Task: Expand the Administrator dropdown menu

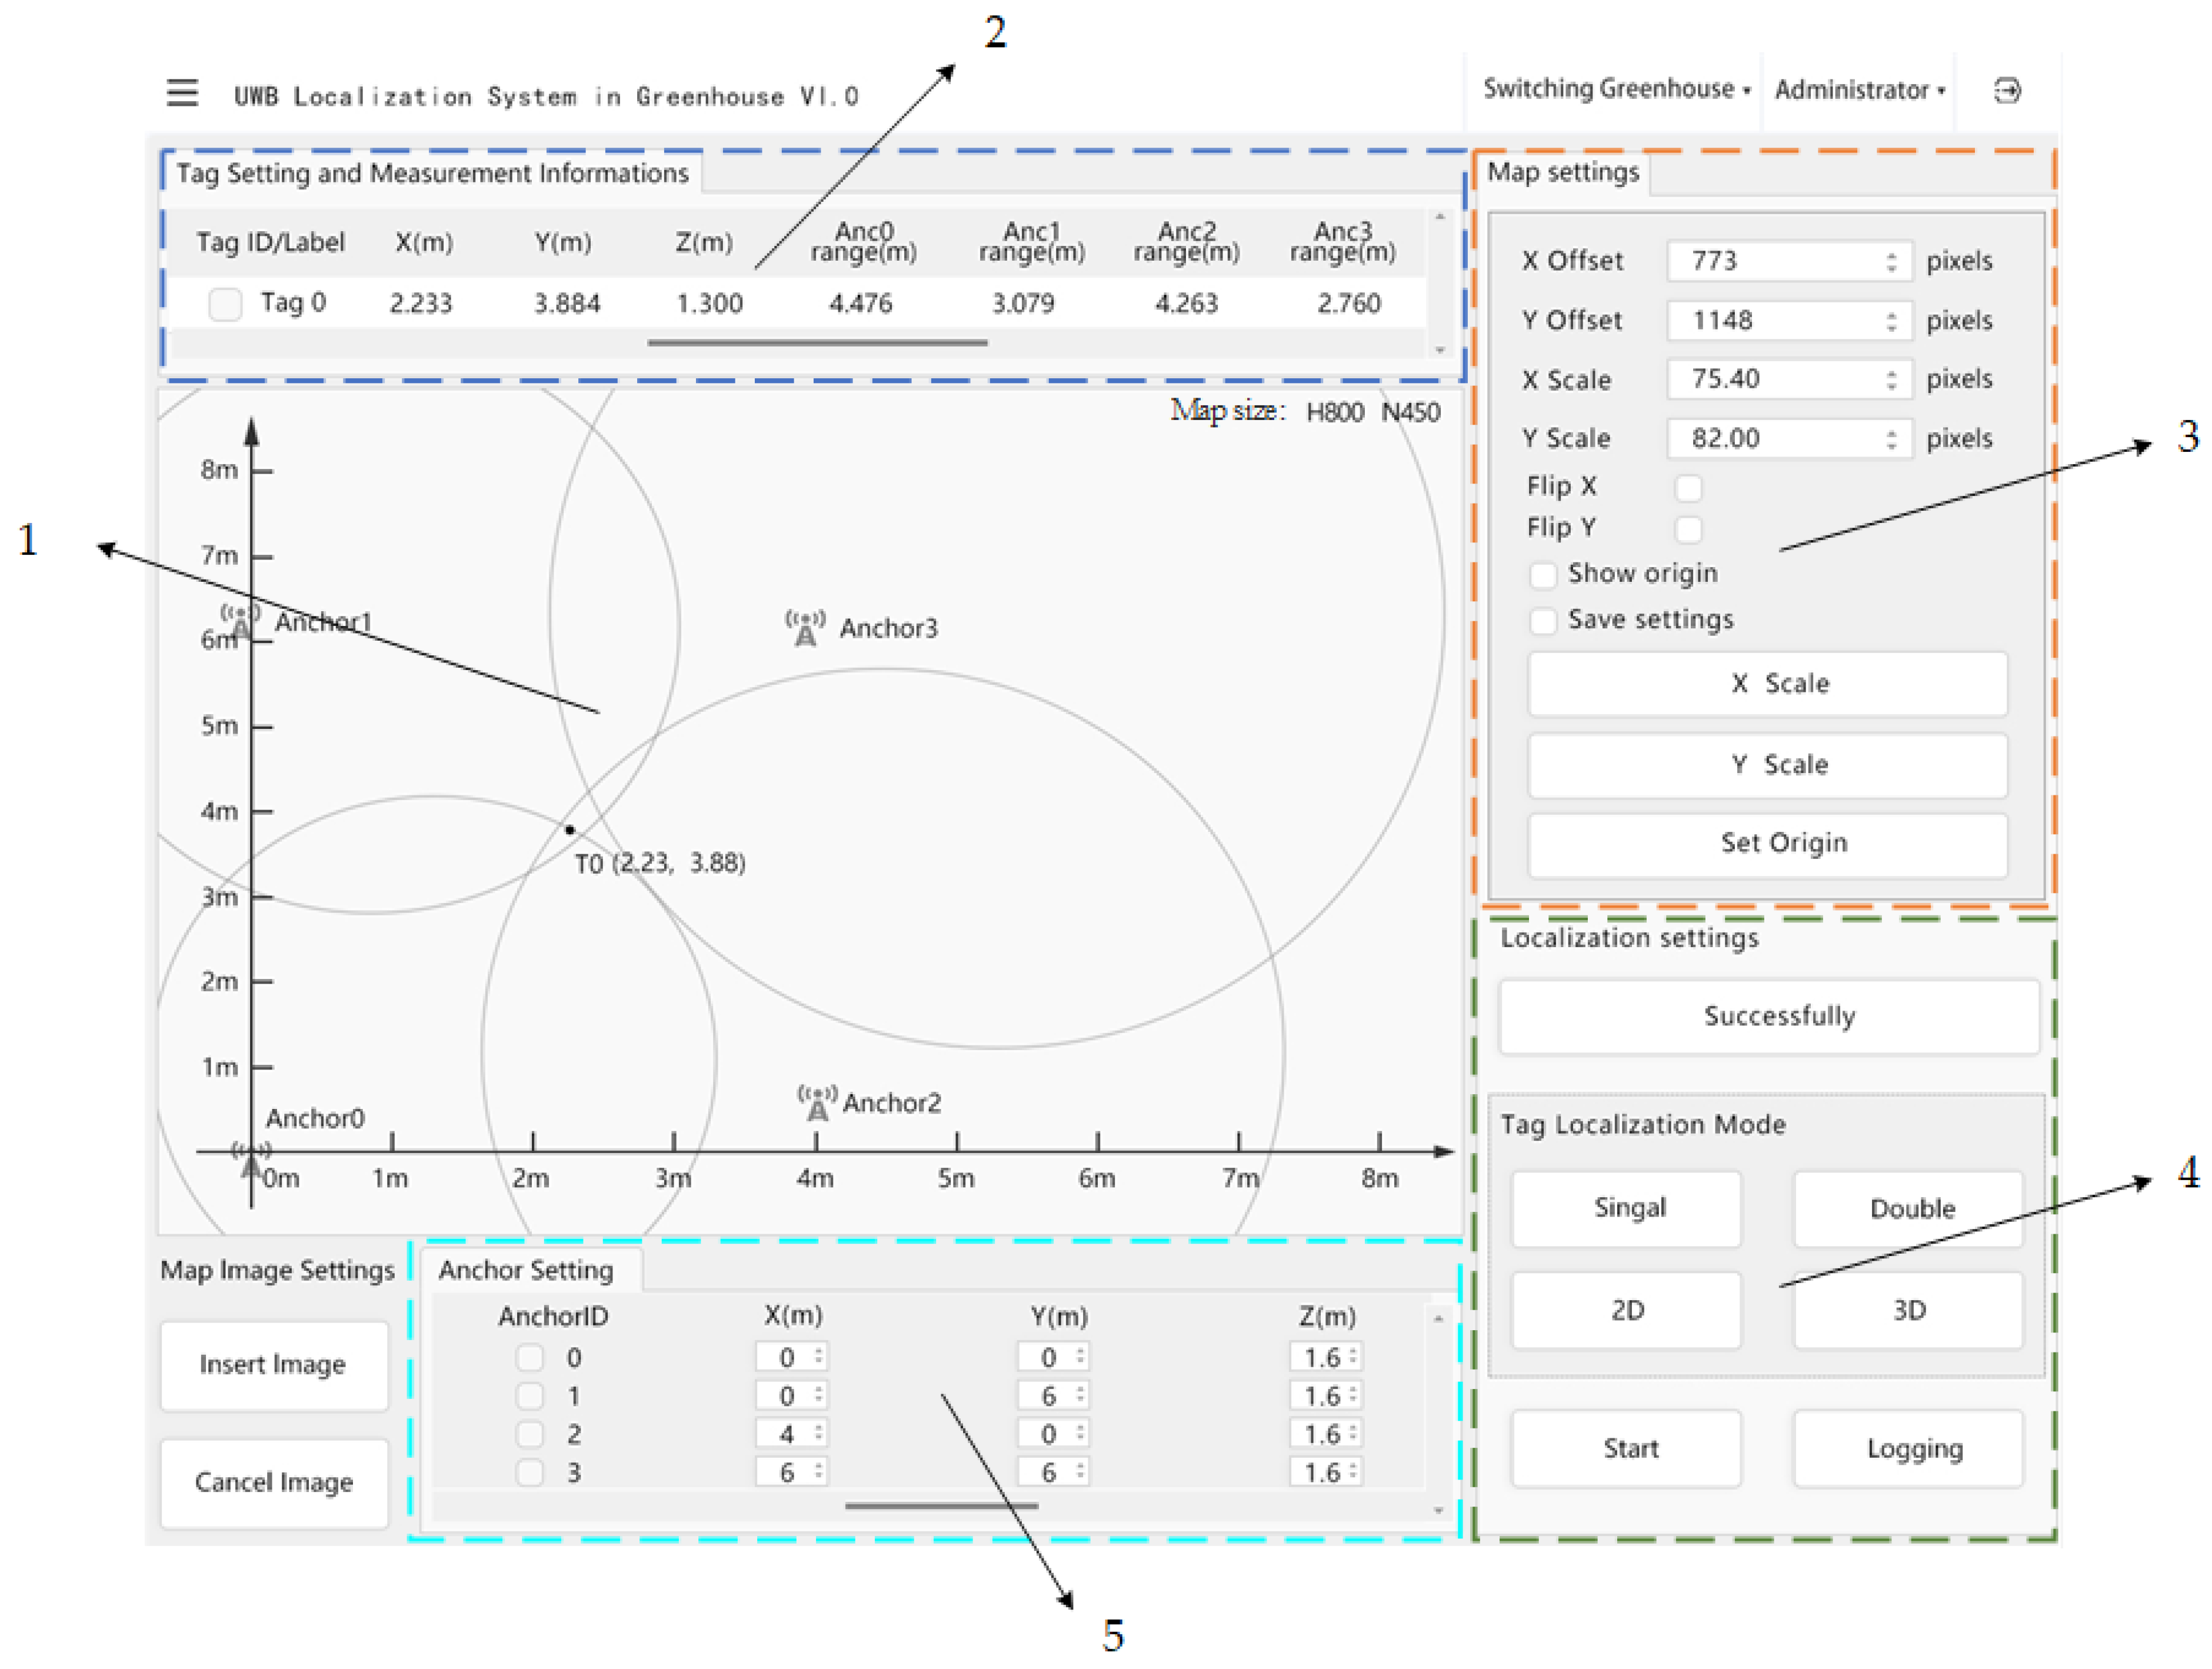Action: click(x=1858, y=90)
